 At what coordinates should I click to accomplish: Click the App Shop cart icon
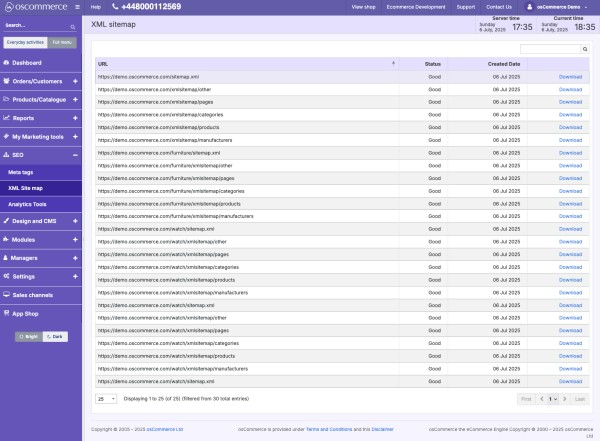point(6,313)
